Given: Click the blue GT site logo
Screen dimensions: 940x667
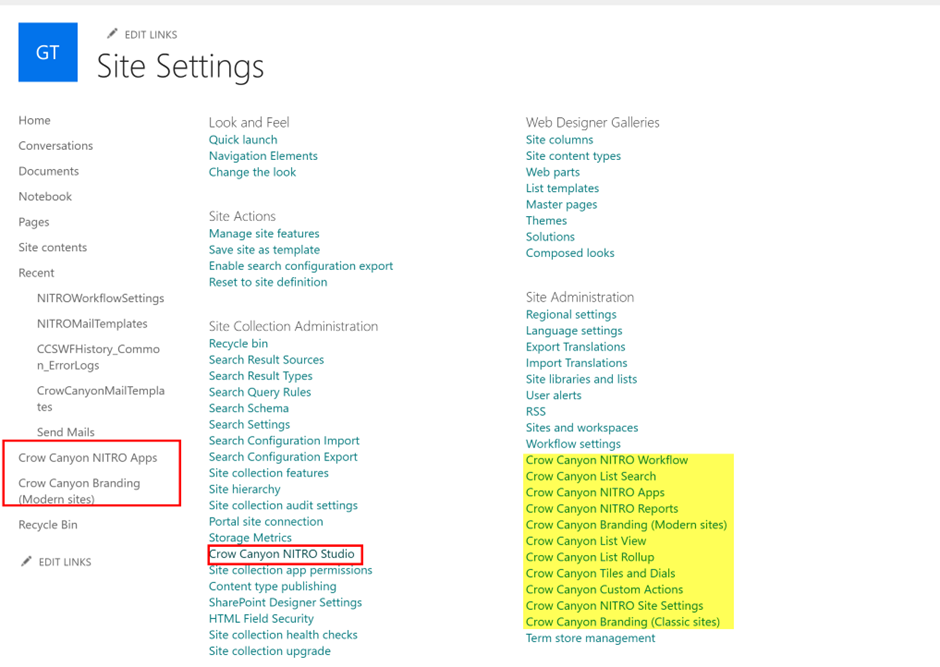Looking at the screenshot, I should (48, 52).
